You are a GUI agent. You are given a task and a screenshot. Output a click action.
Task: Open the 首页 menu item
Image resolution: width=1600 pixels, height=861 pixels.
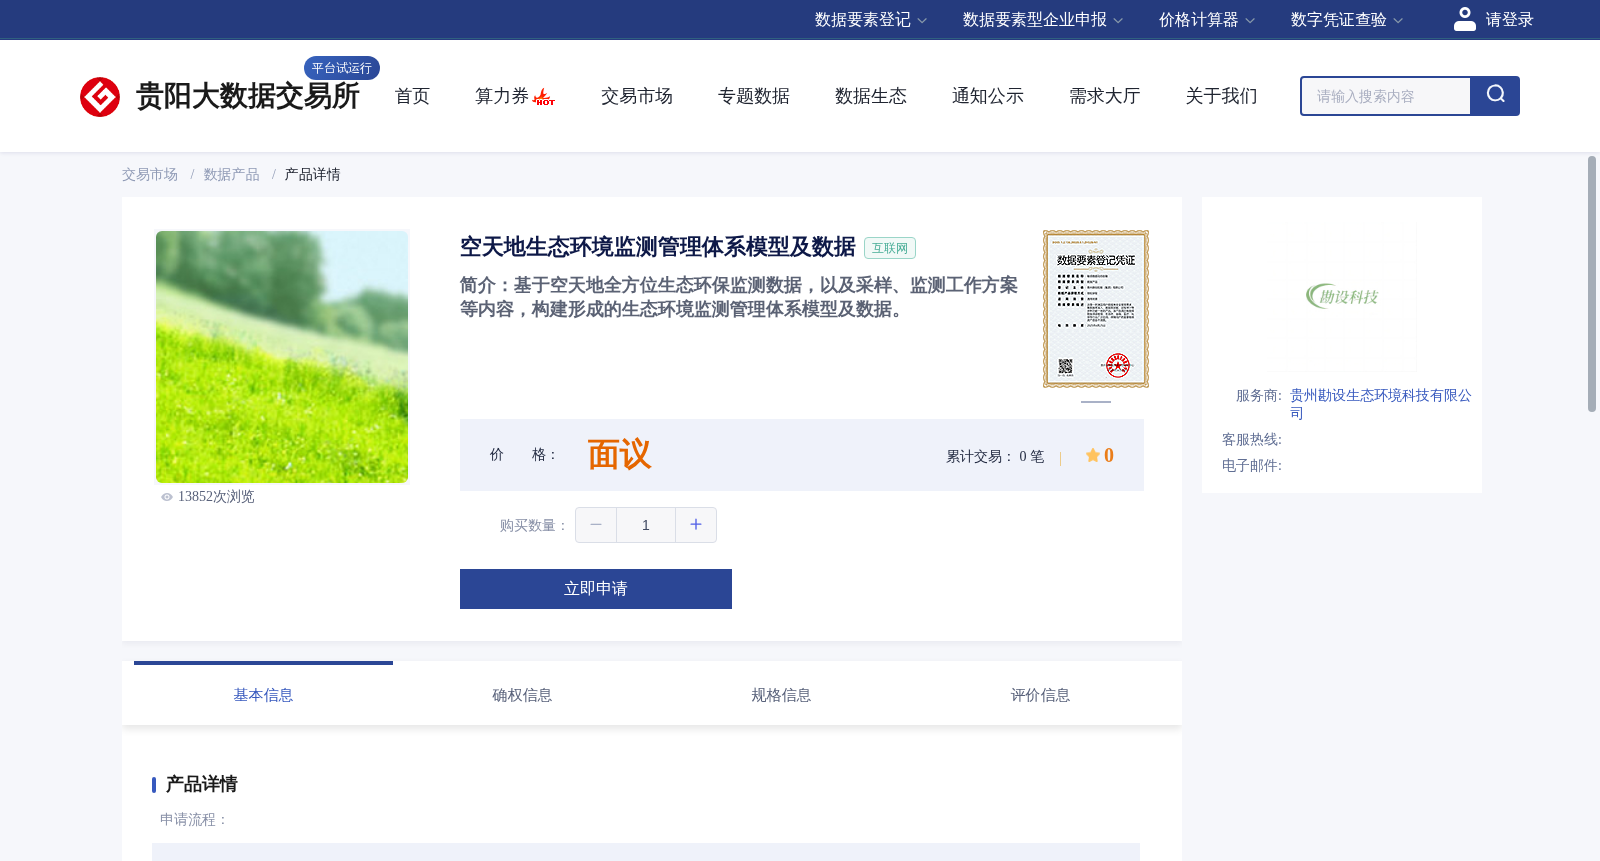(412, 96)
